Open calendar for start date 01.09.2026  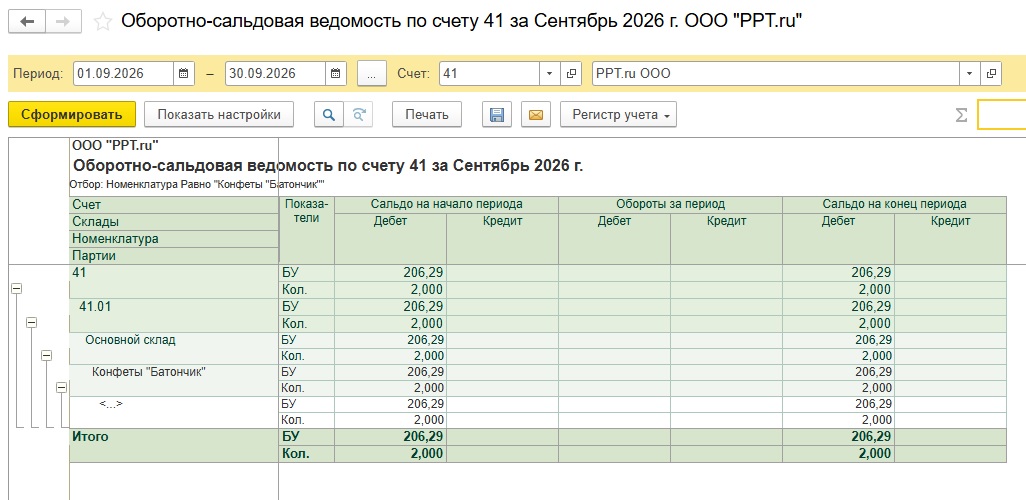click(184, 73)
